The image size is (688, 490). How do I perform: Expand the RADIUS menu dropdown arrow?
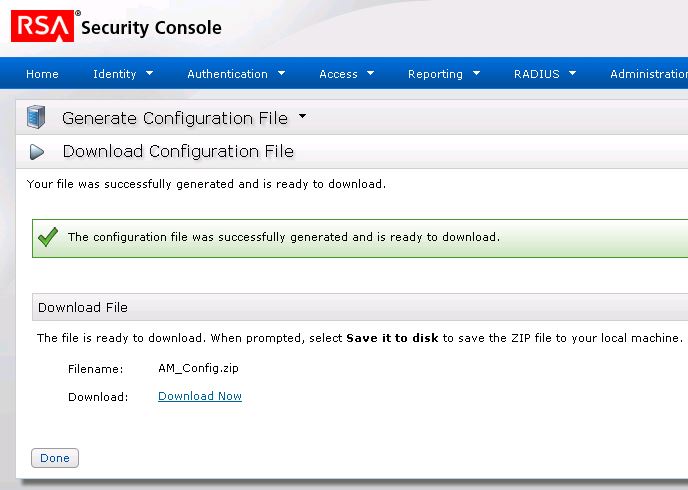click(x=572, y=73)
